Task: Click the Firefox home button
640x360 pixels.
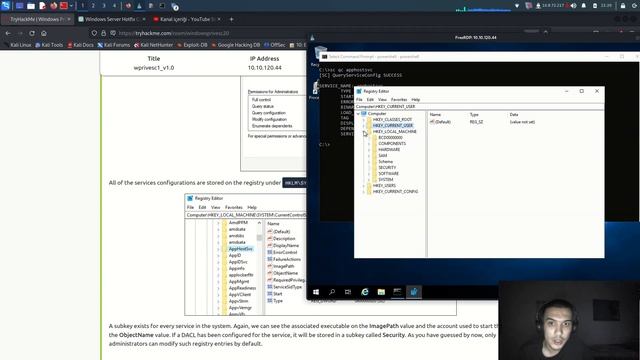Action: [x=44, y=33]
